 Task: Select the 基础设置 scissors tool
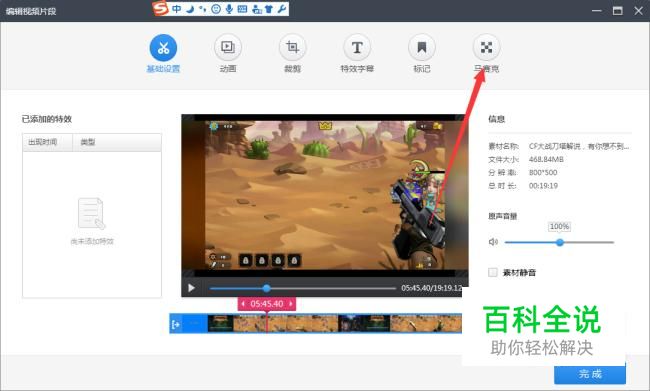tap(163, 48)
